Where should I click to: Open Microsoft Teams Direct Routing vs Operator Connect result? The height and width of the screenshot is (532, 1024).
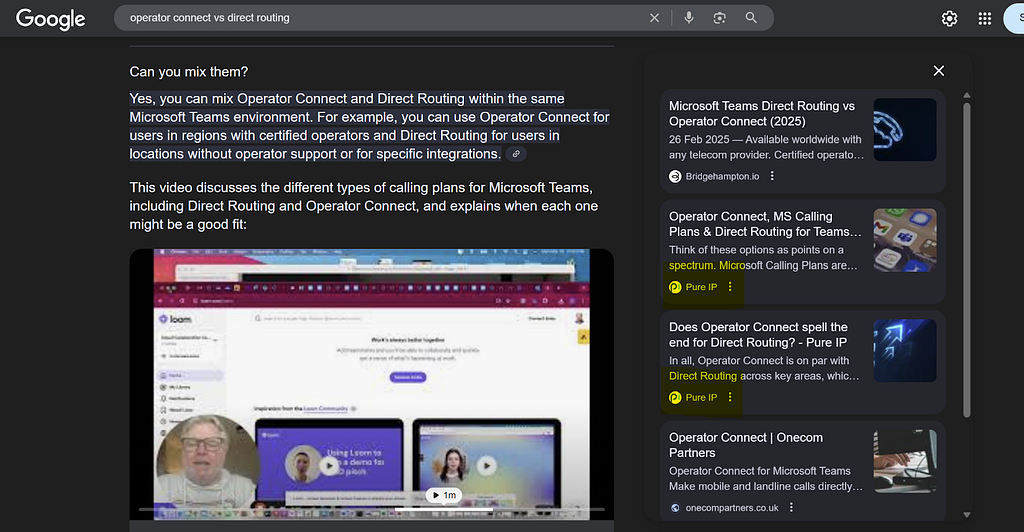[761, 114]
